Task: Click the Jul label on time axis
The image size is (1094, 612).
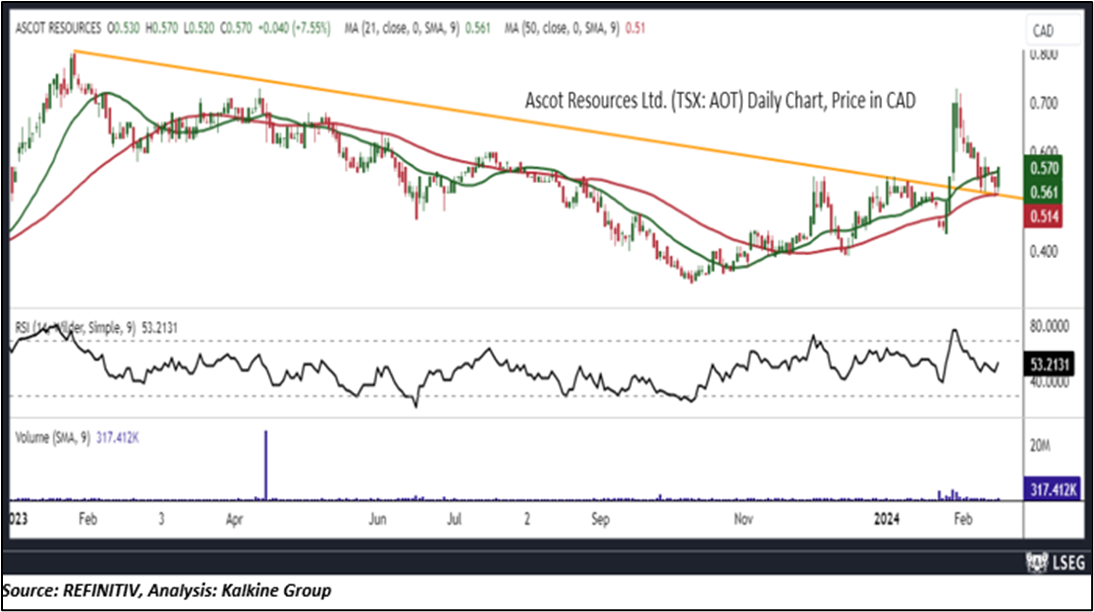Action: point(454,519)
